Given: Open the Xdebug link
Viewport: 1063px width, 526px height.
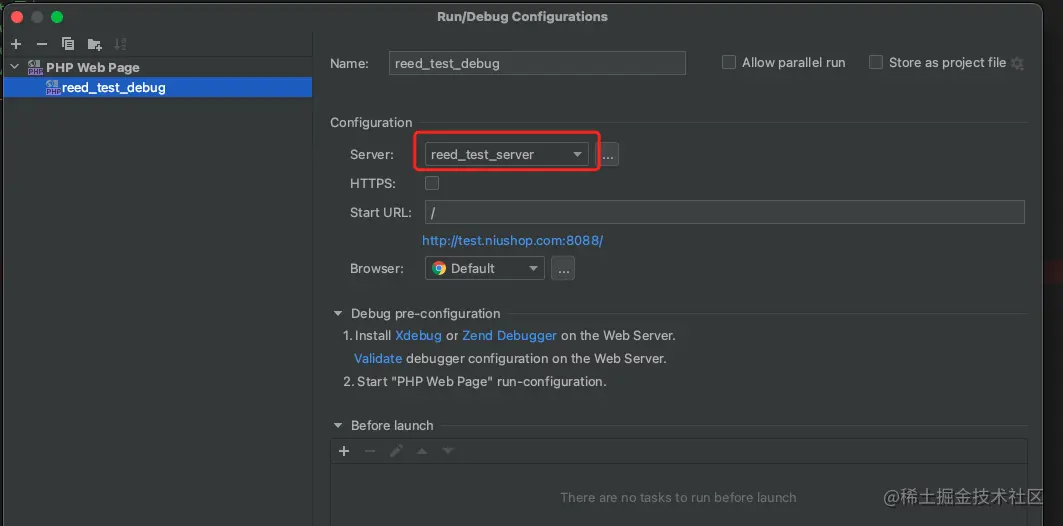Looking at the screenshot, I should tap(418, 336).
